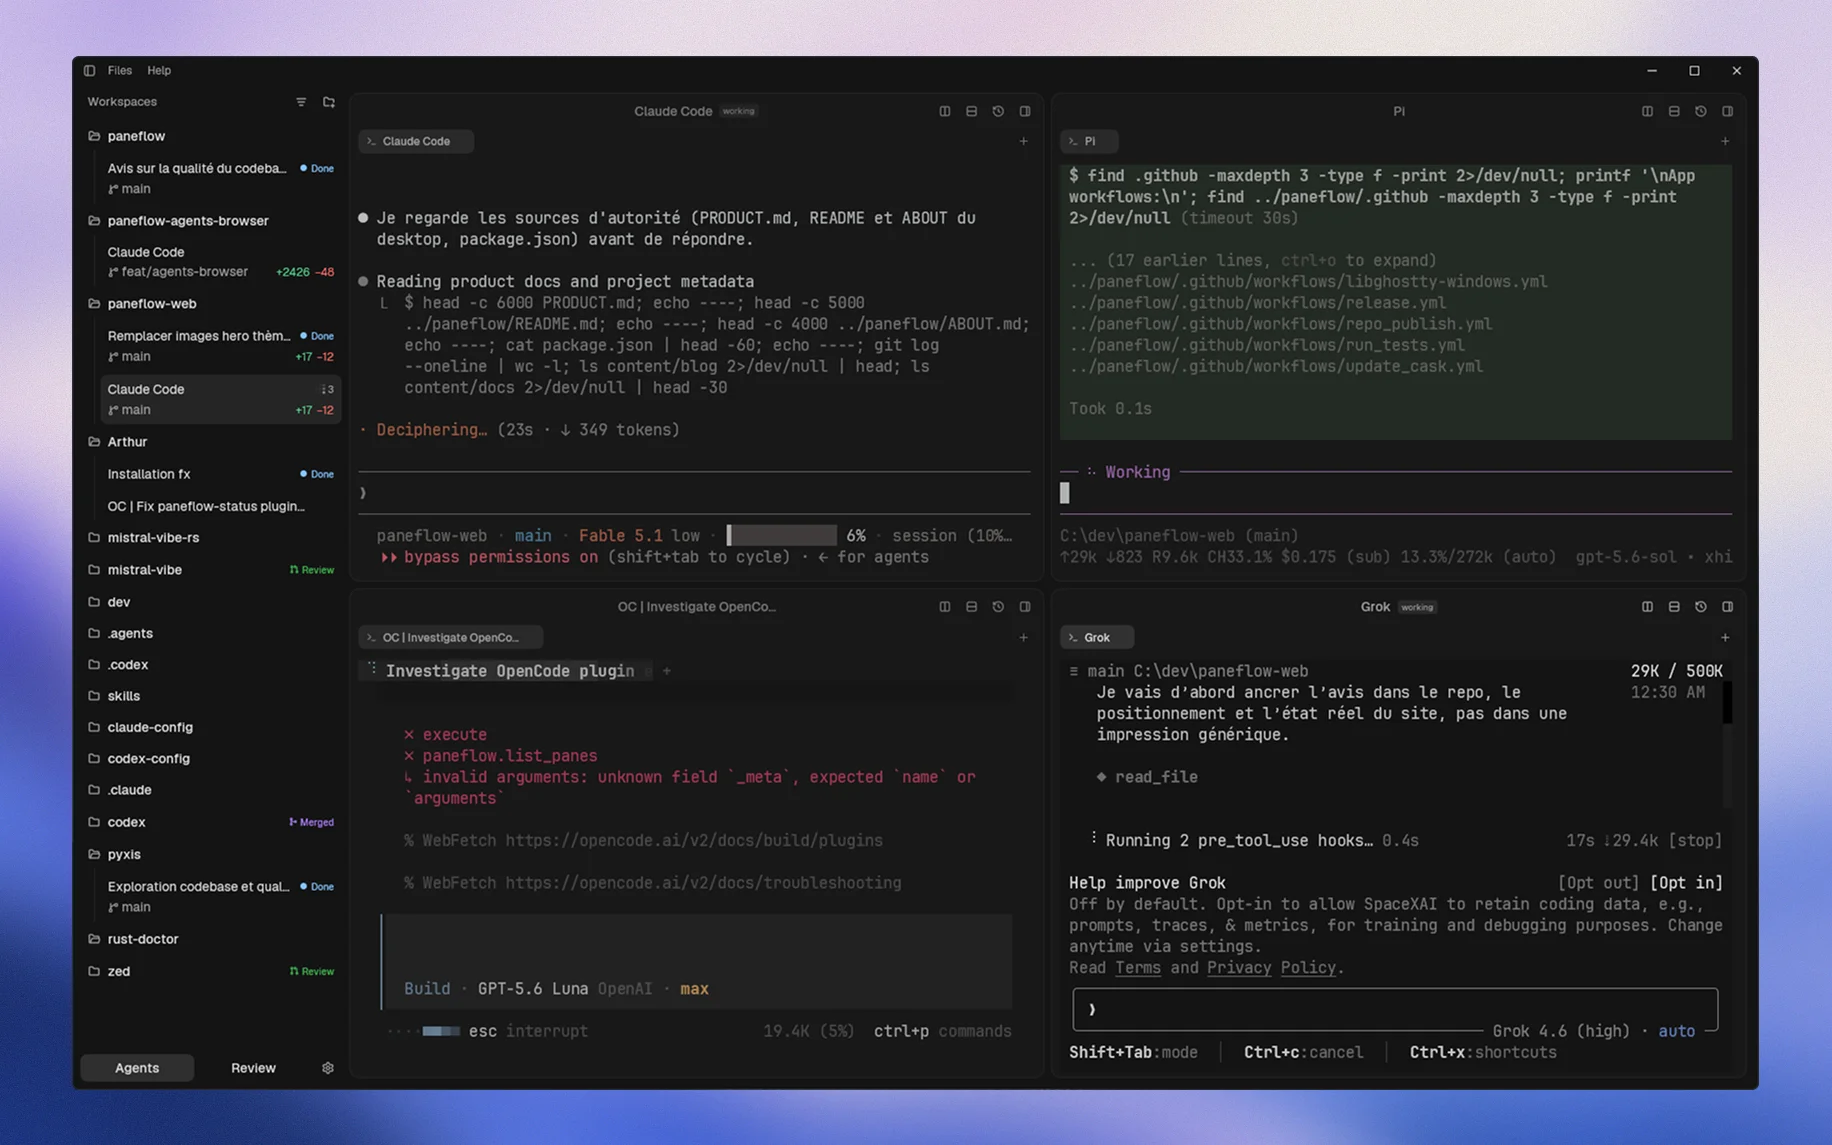Select the Grok terminal tab
1832x1145 pixels.
[1097, 637]
